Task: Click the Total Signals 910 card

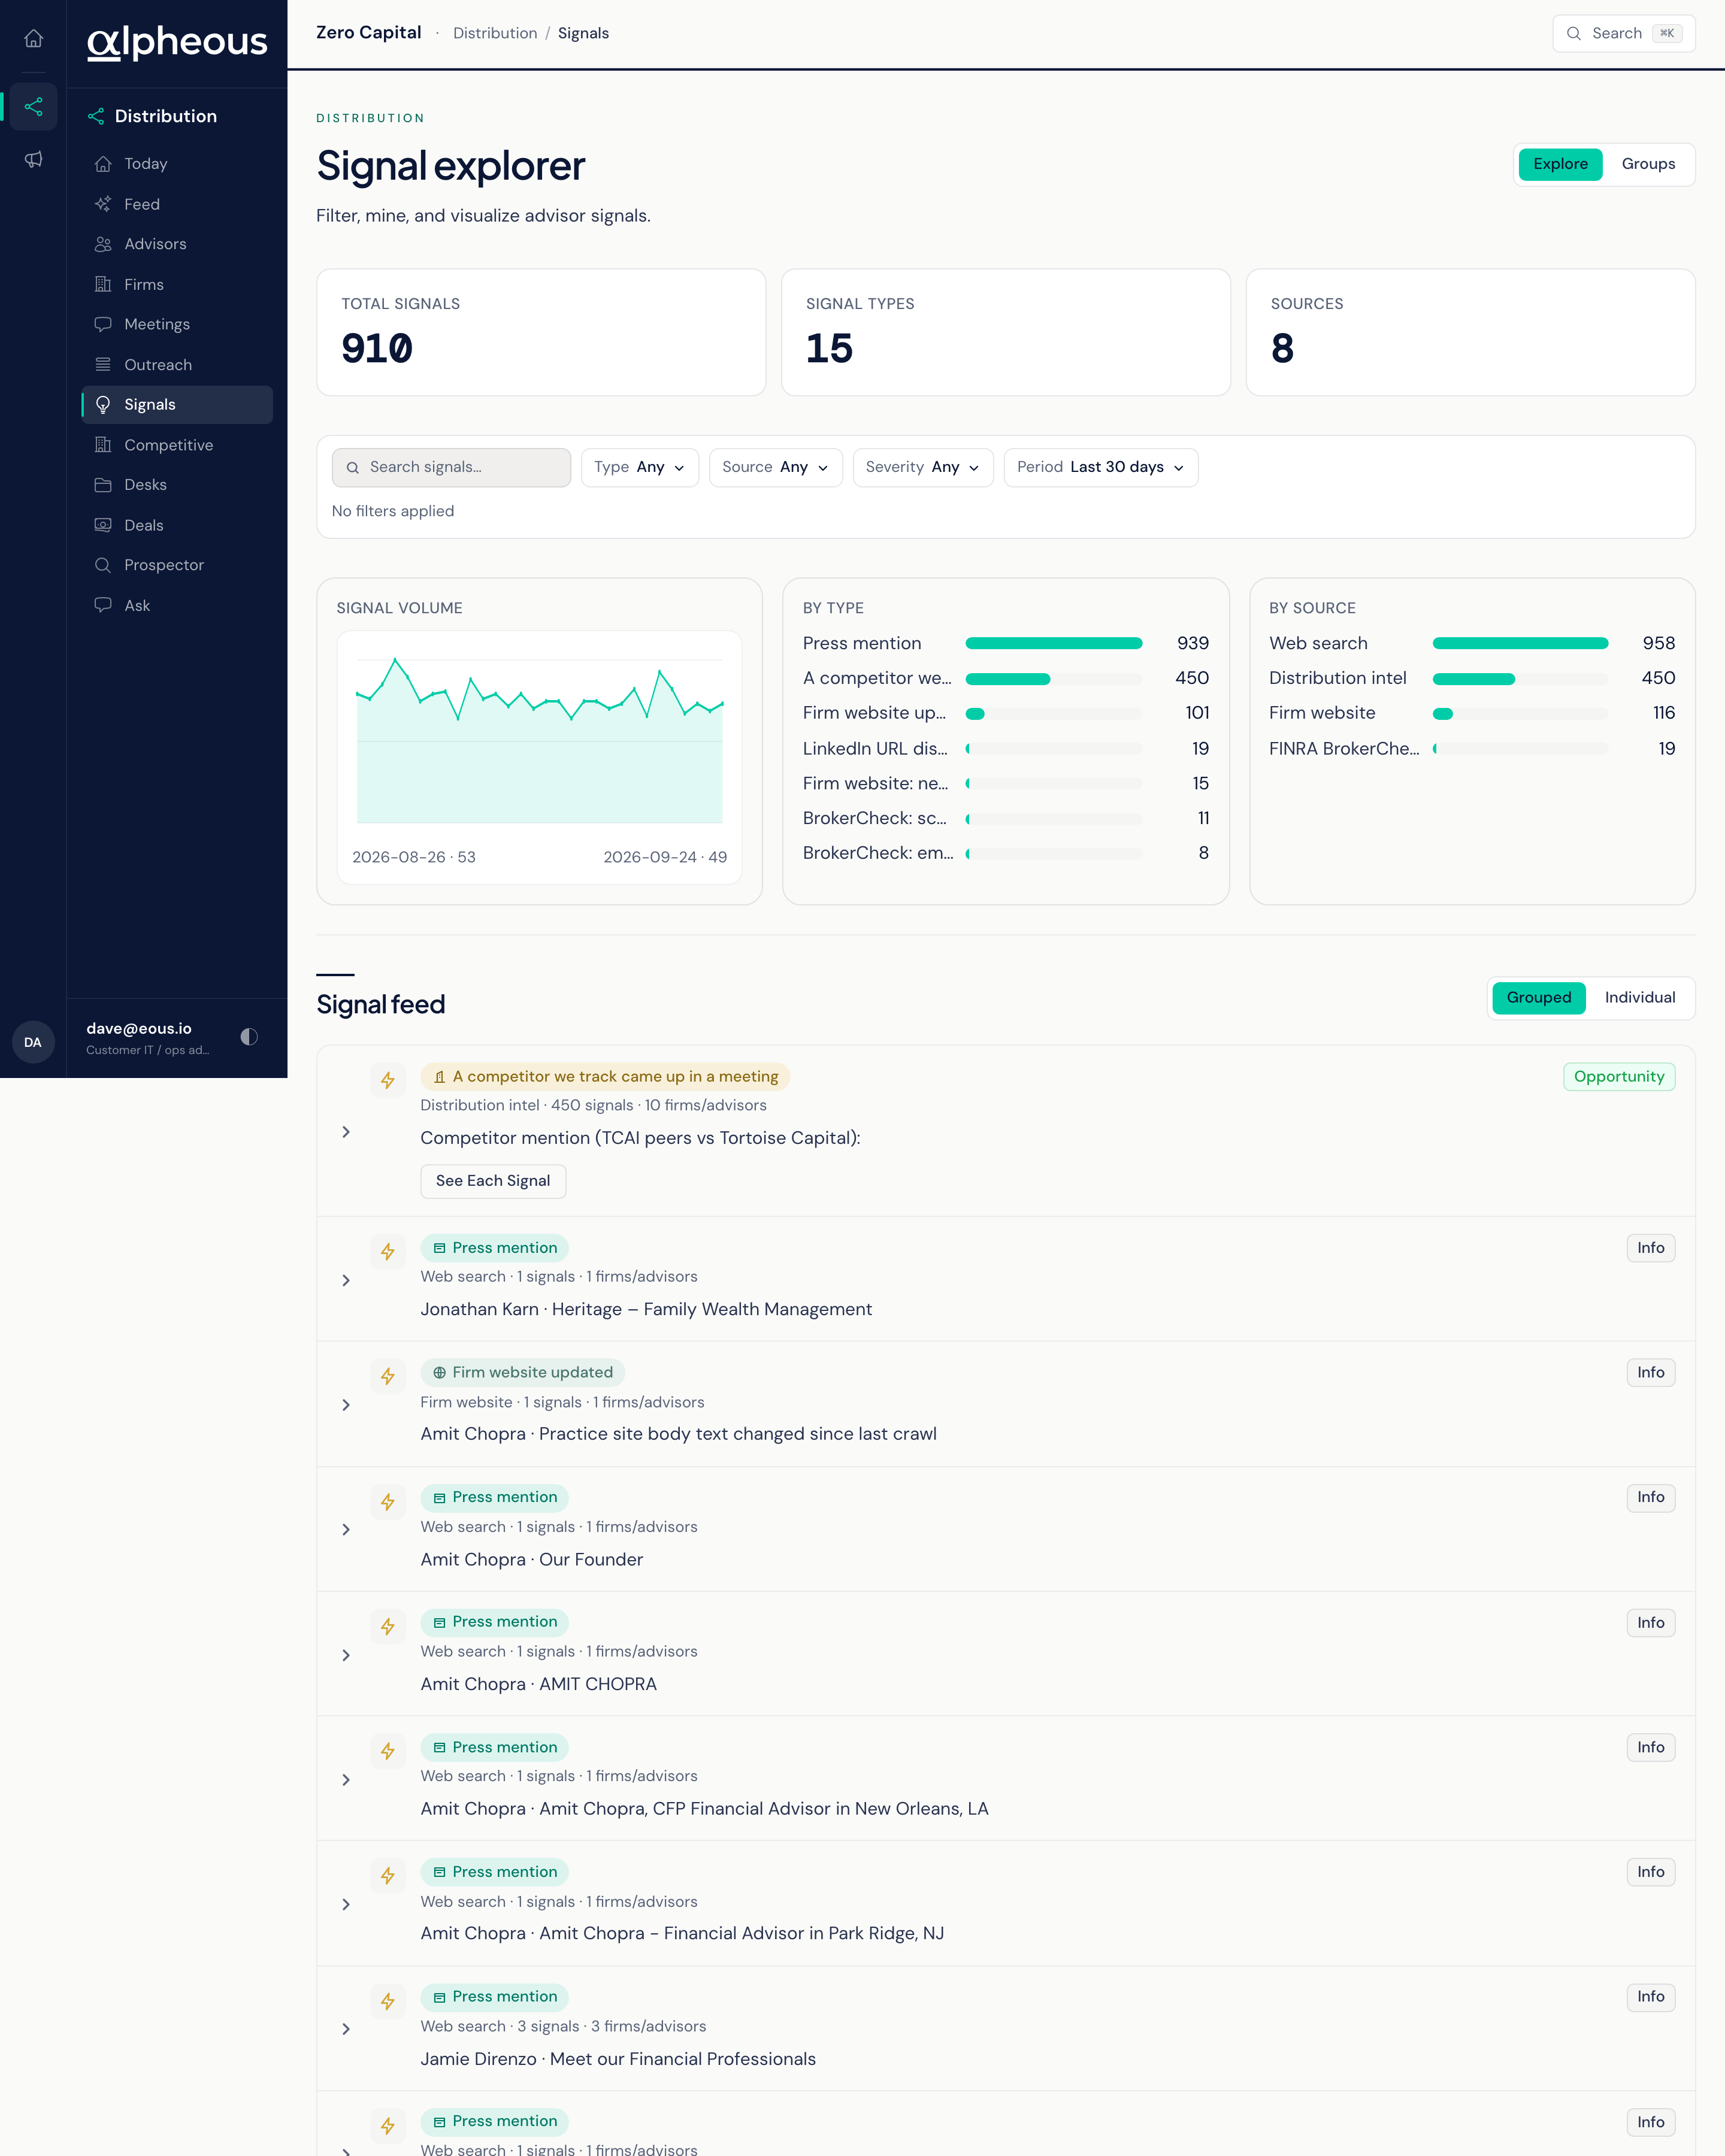Action: (541, 332)
